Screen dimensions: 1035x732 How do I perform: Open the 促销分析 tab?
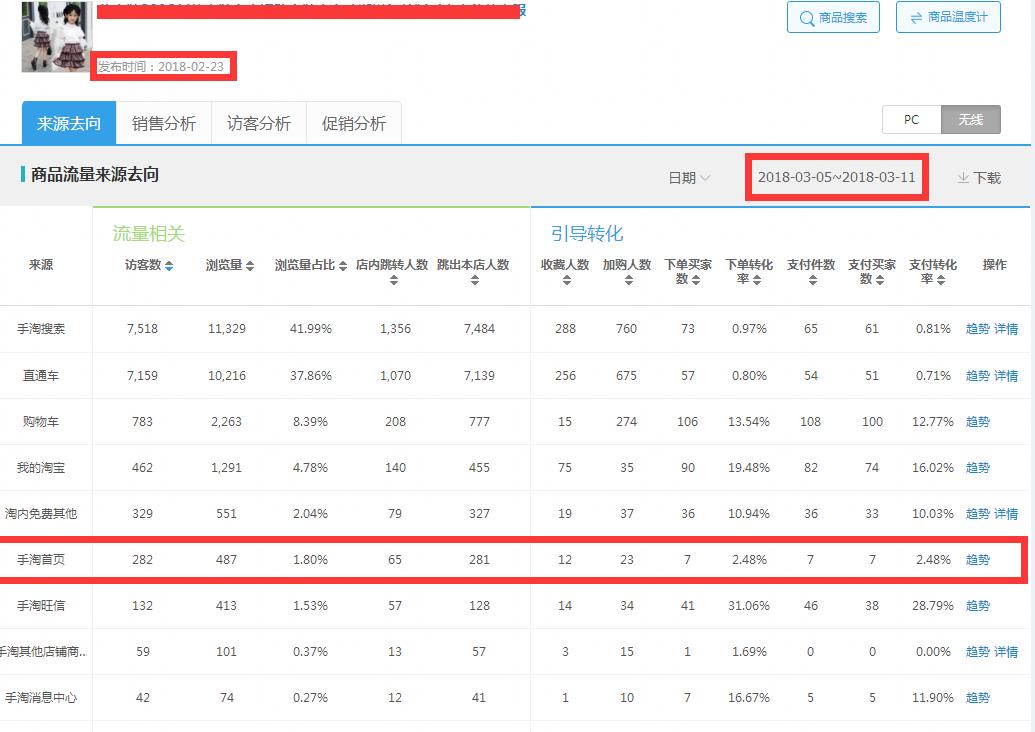pos(354,122)
